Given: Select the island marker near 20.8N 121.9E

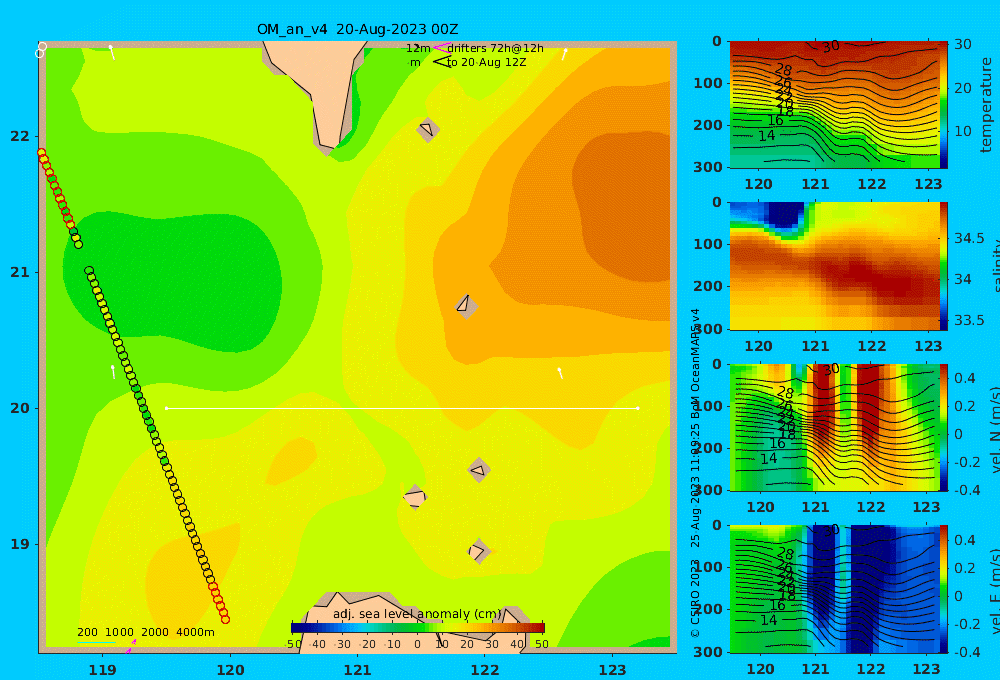Looking at the screenshot, I should pos(466,306).
